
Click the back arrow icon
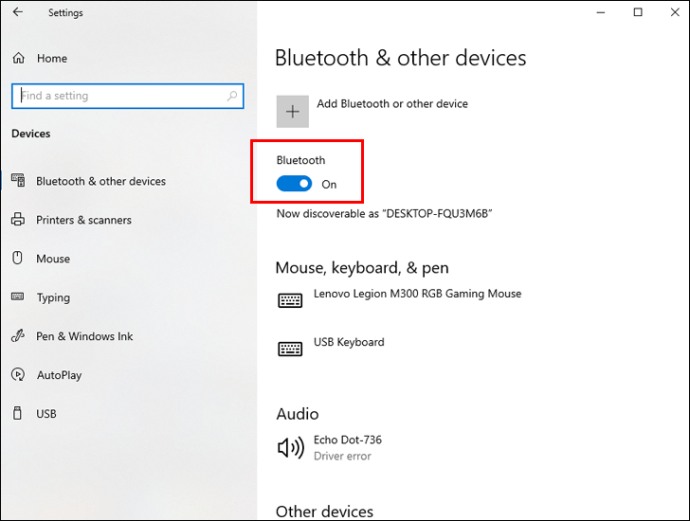click(18, 12)
